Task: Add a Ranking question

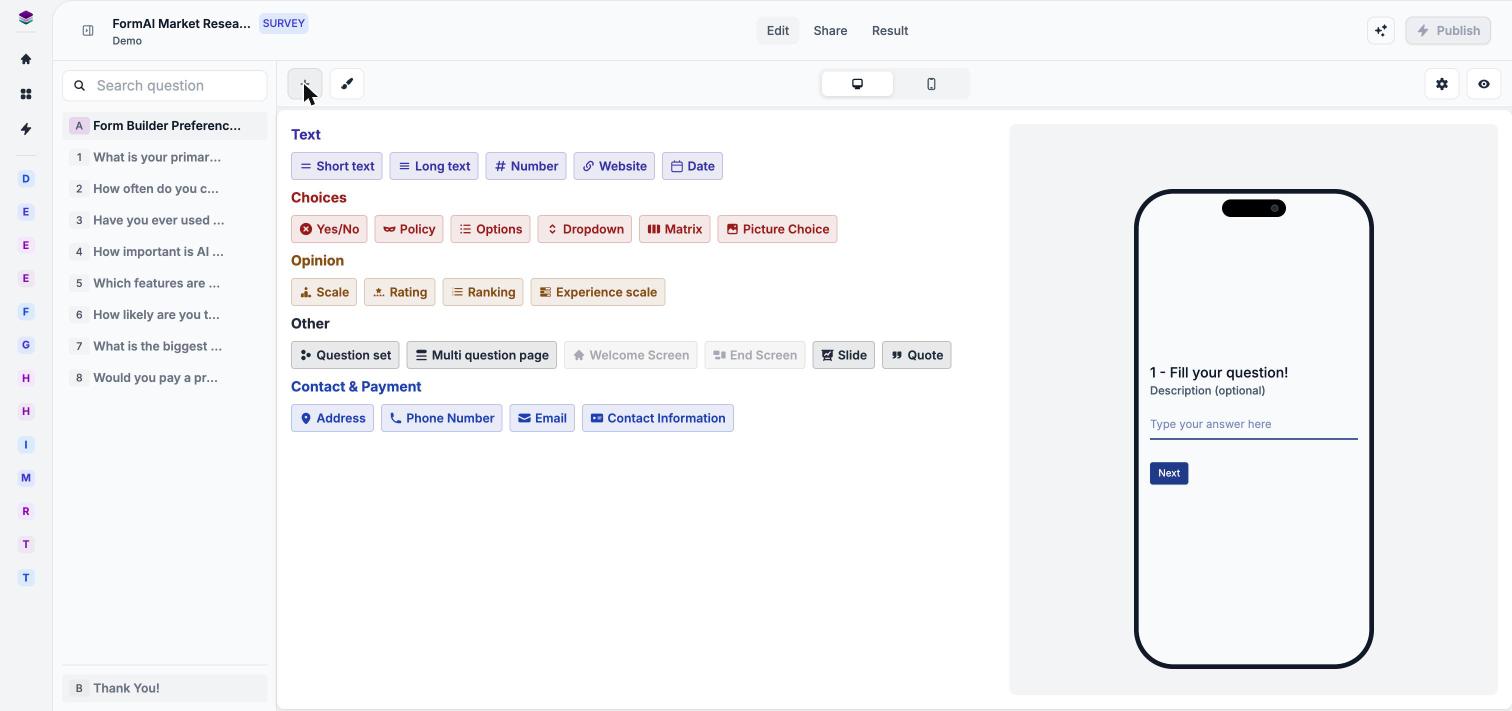Action: point(483,292)
